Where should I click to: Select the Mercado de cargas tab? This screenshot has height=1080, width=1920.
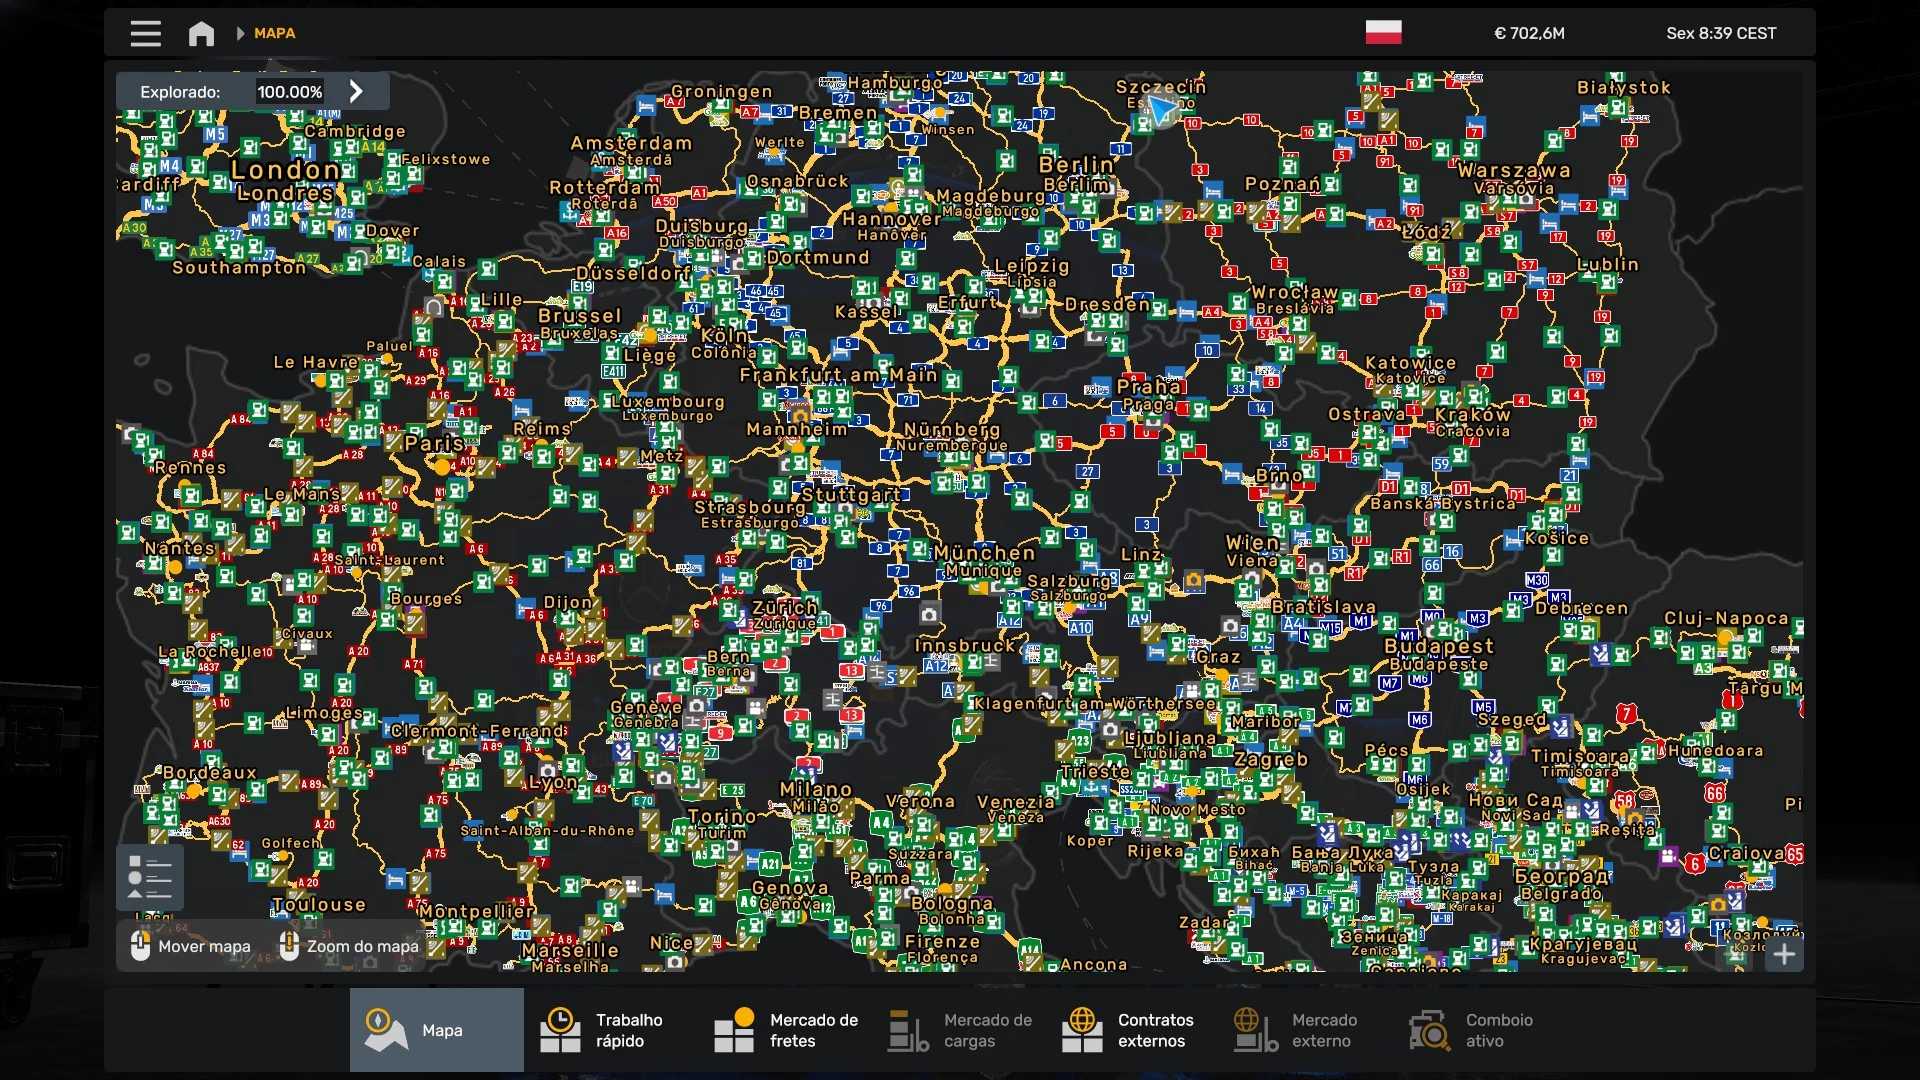click(x=958, y=1030)
